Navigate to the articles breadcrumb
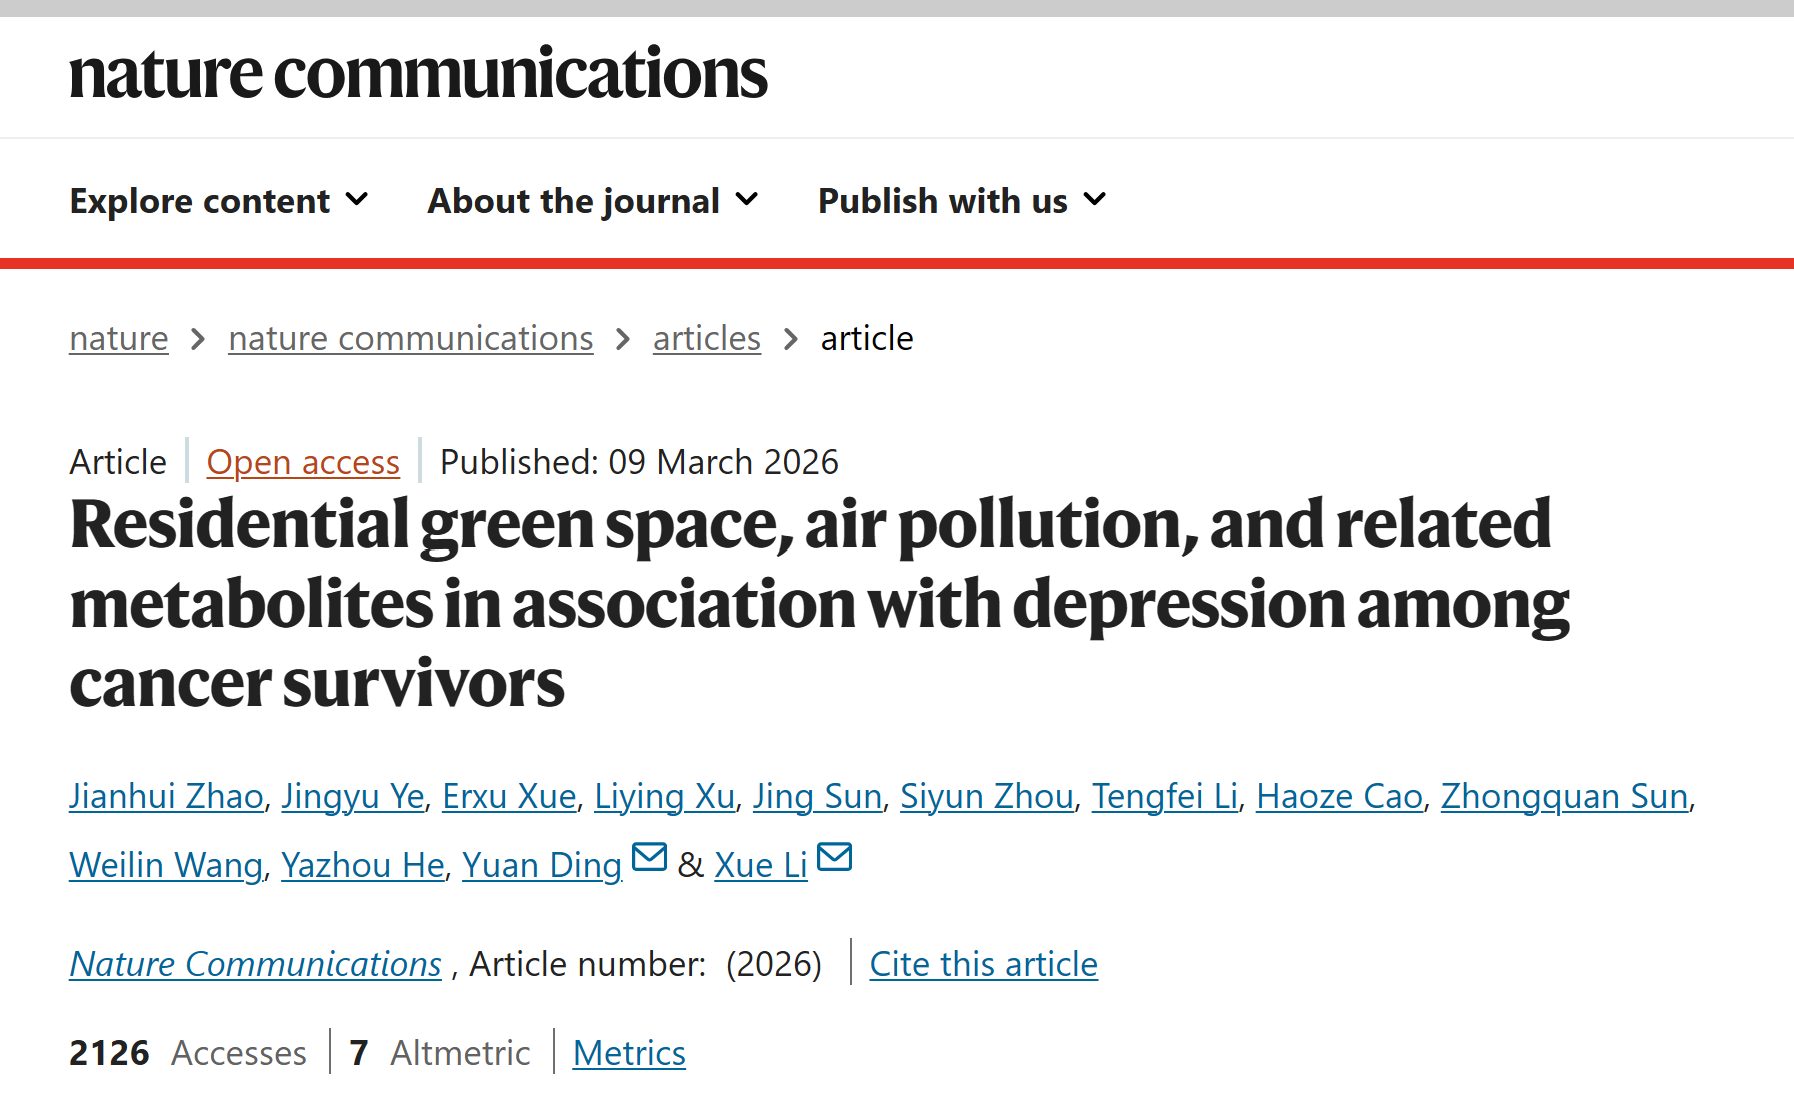 coord(706,339)
